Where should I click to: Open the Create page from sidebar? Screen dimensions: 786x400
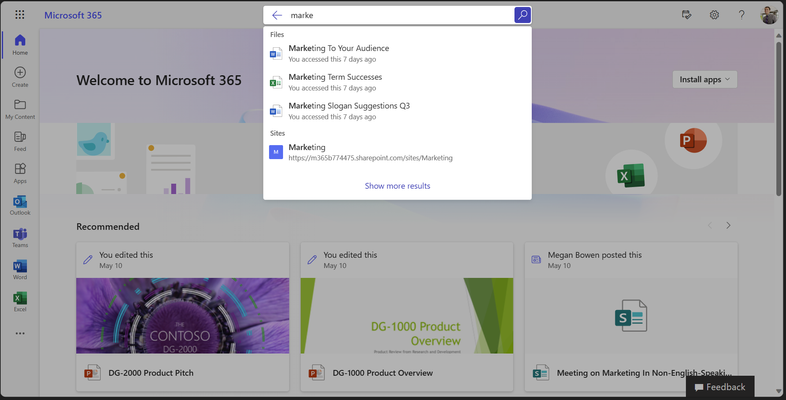pyautogui.click(x=20, y=77)
